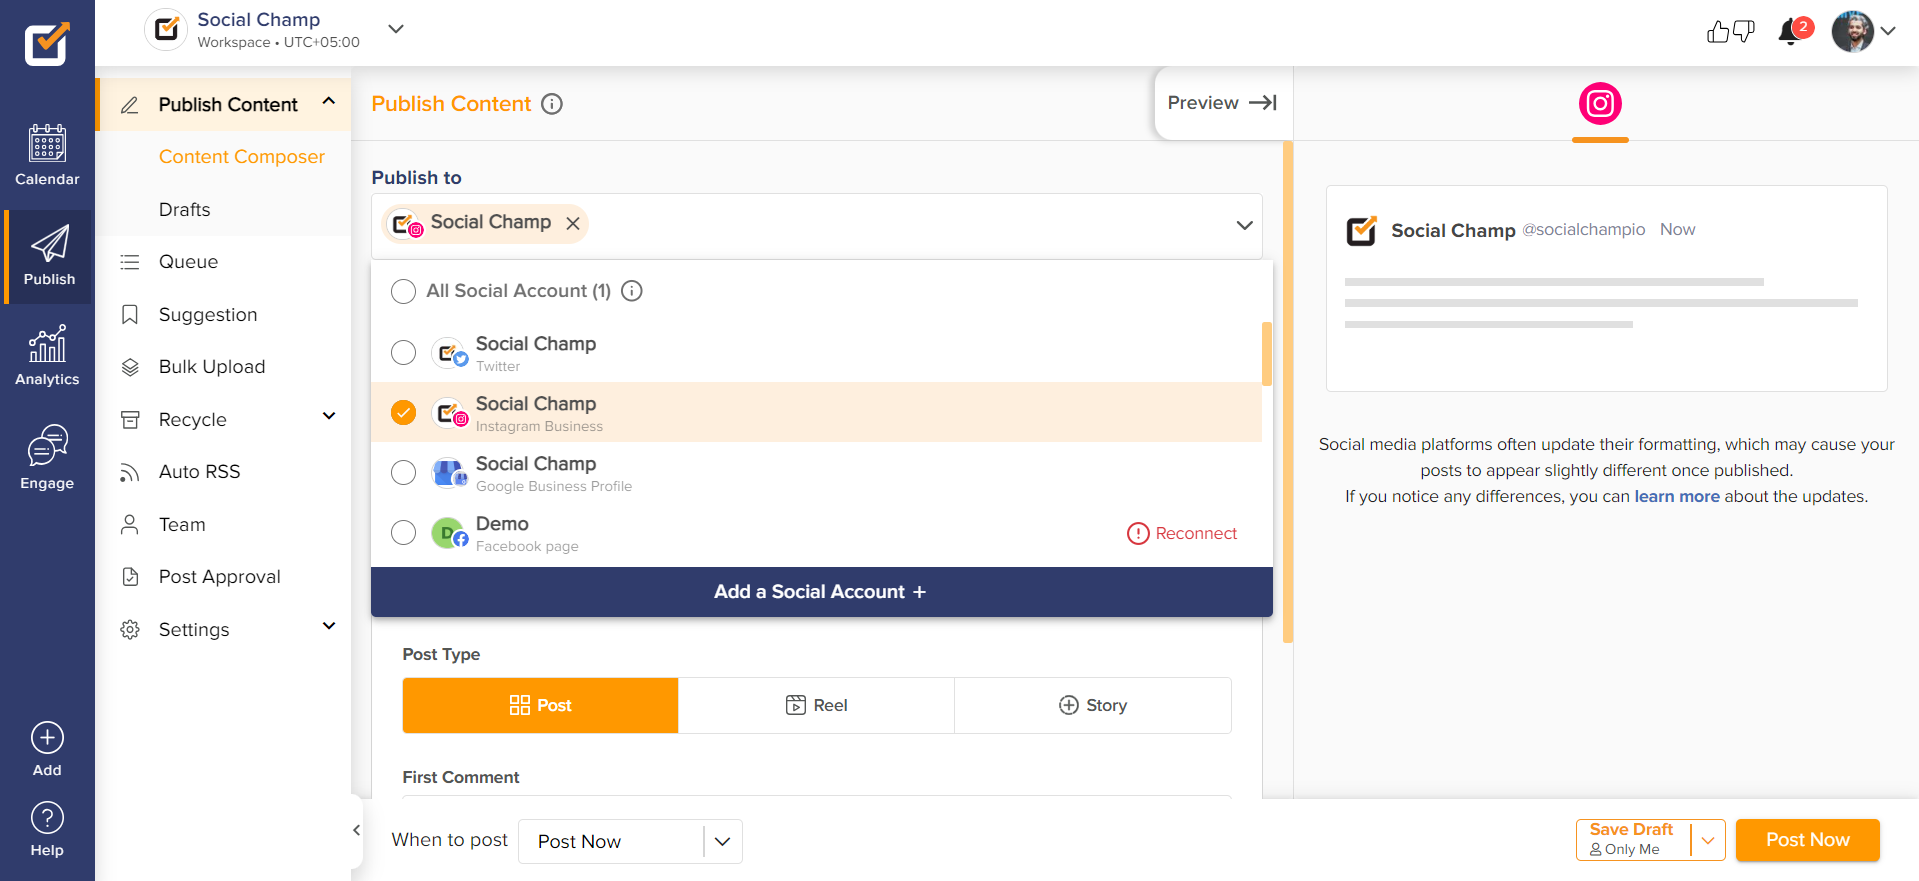Click Add a Social Account button

click(821, 592)
